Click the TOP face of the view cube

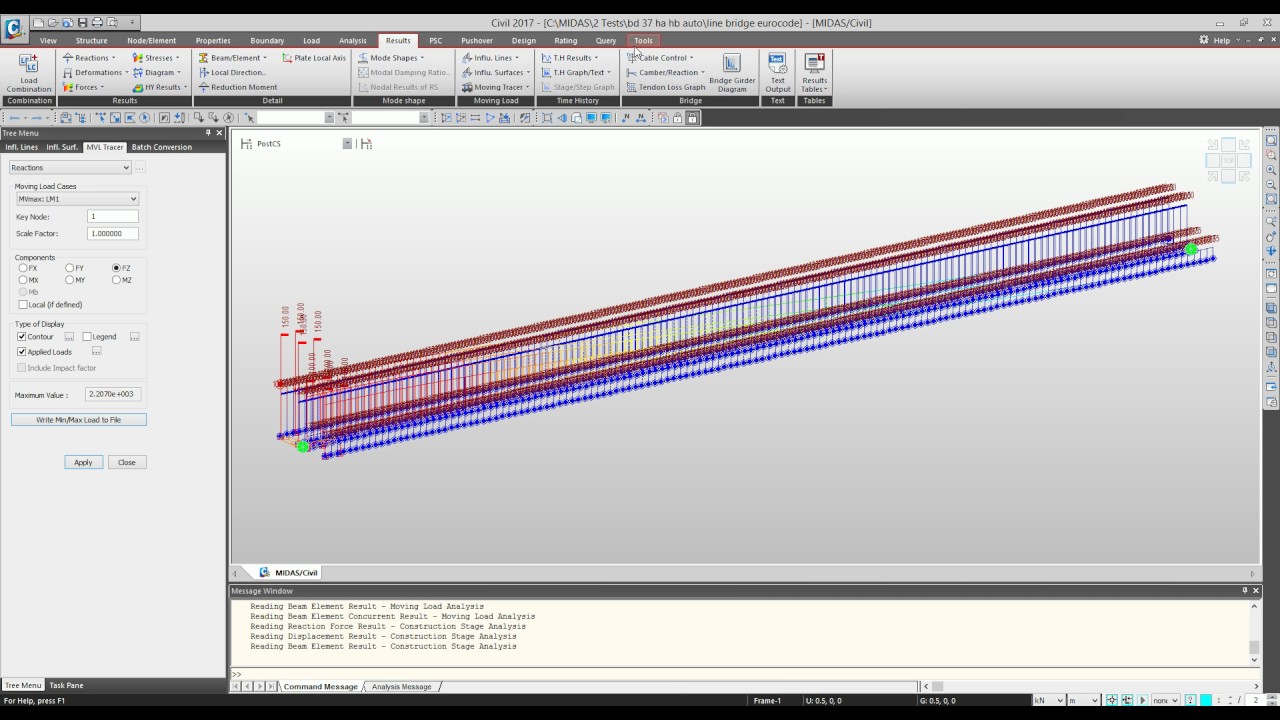point(1228,160)
